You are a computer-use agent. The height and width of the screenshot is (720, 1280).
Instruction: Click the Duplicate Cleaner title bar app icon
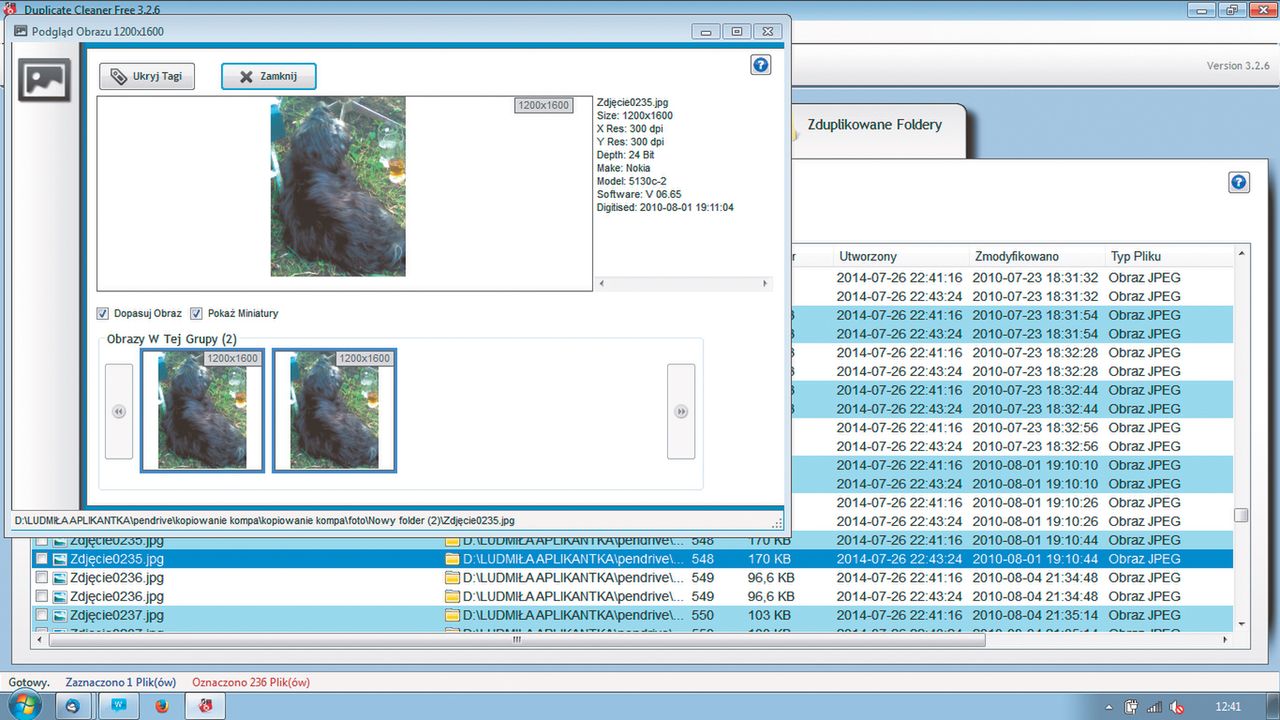[x=10, y=9]
